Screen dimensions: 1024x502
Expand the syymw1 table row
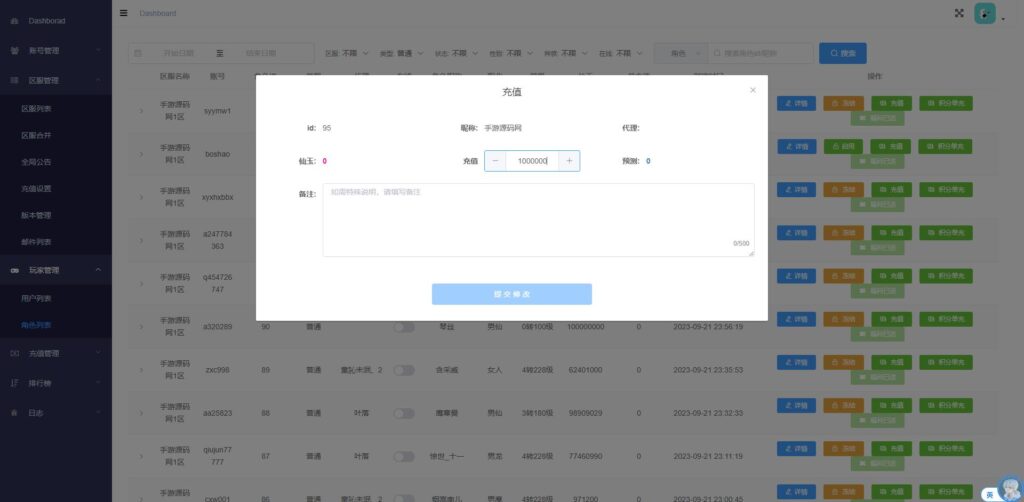(x=140, y=111)
